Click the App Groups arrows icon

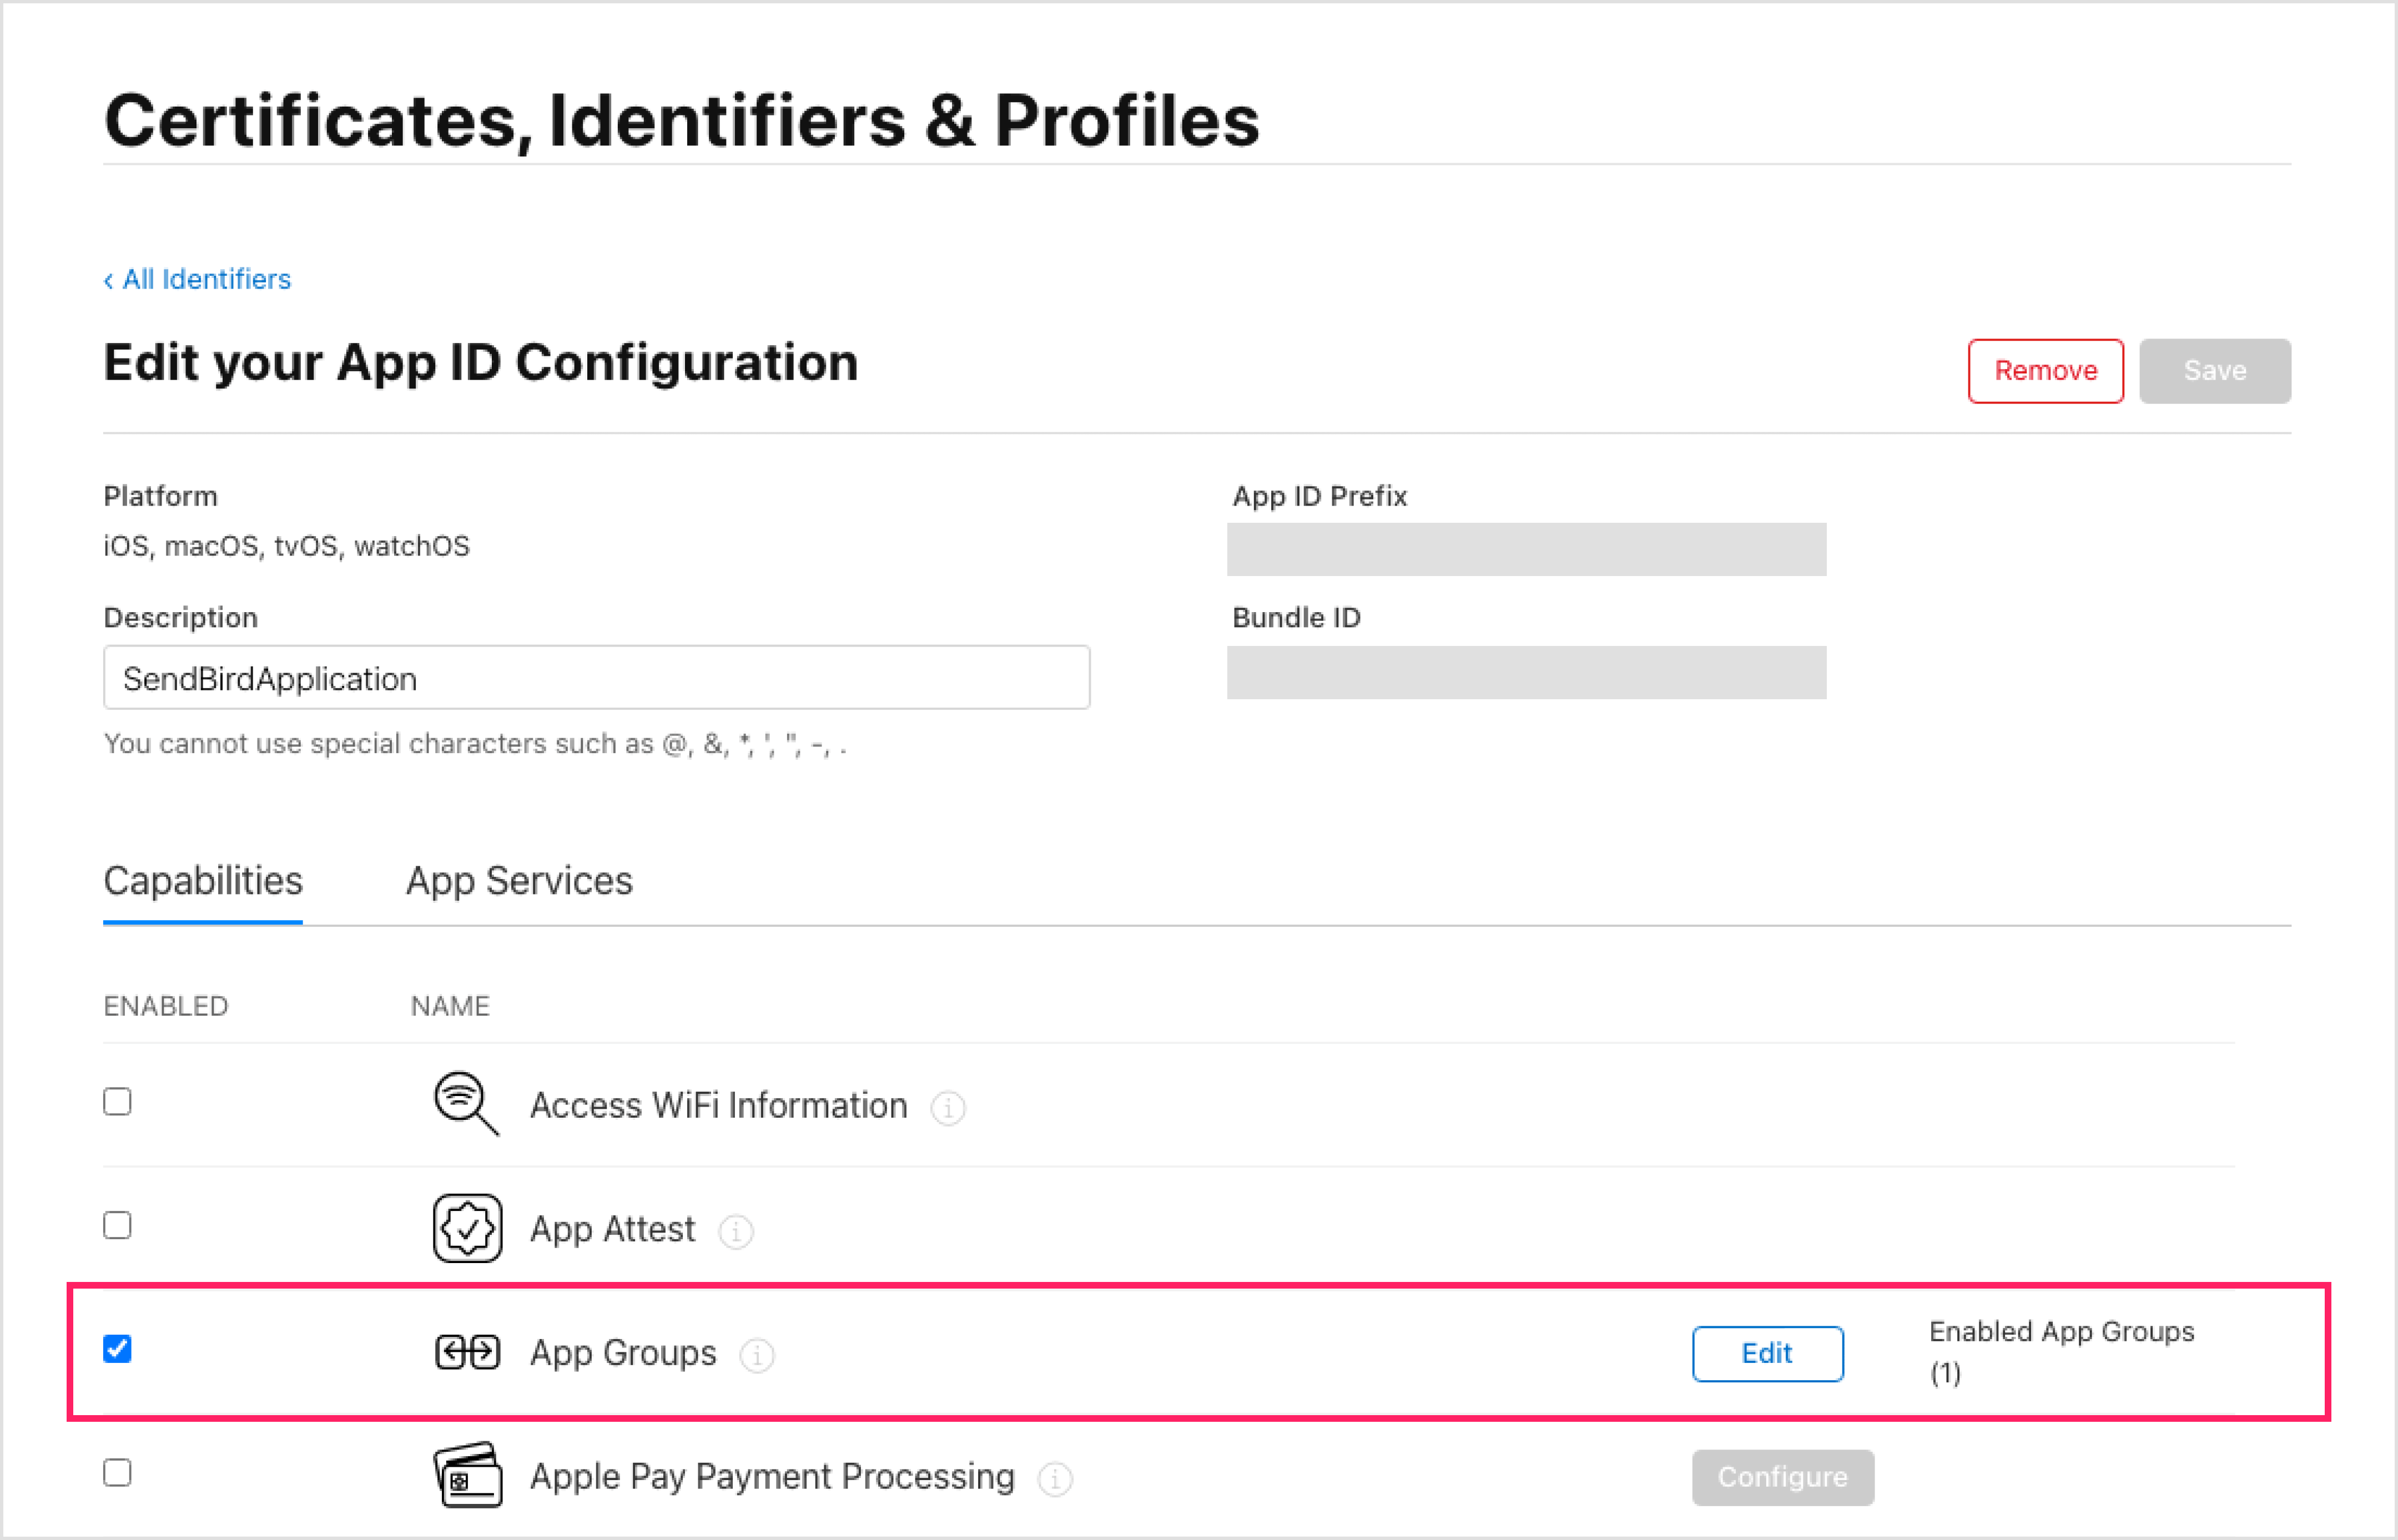pyautogui.click(x=467, y=1352)
